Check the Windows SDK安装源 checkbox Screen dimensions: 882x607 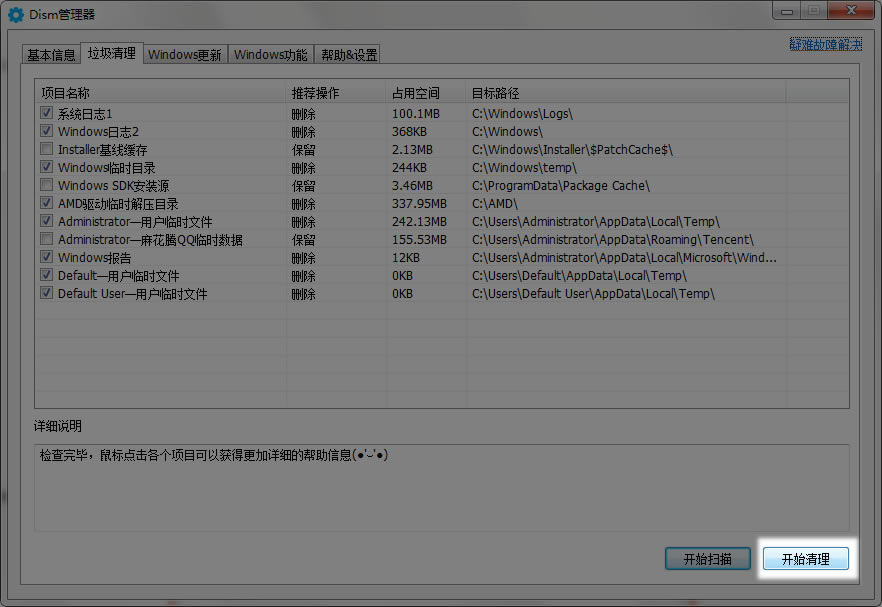47,185
